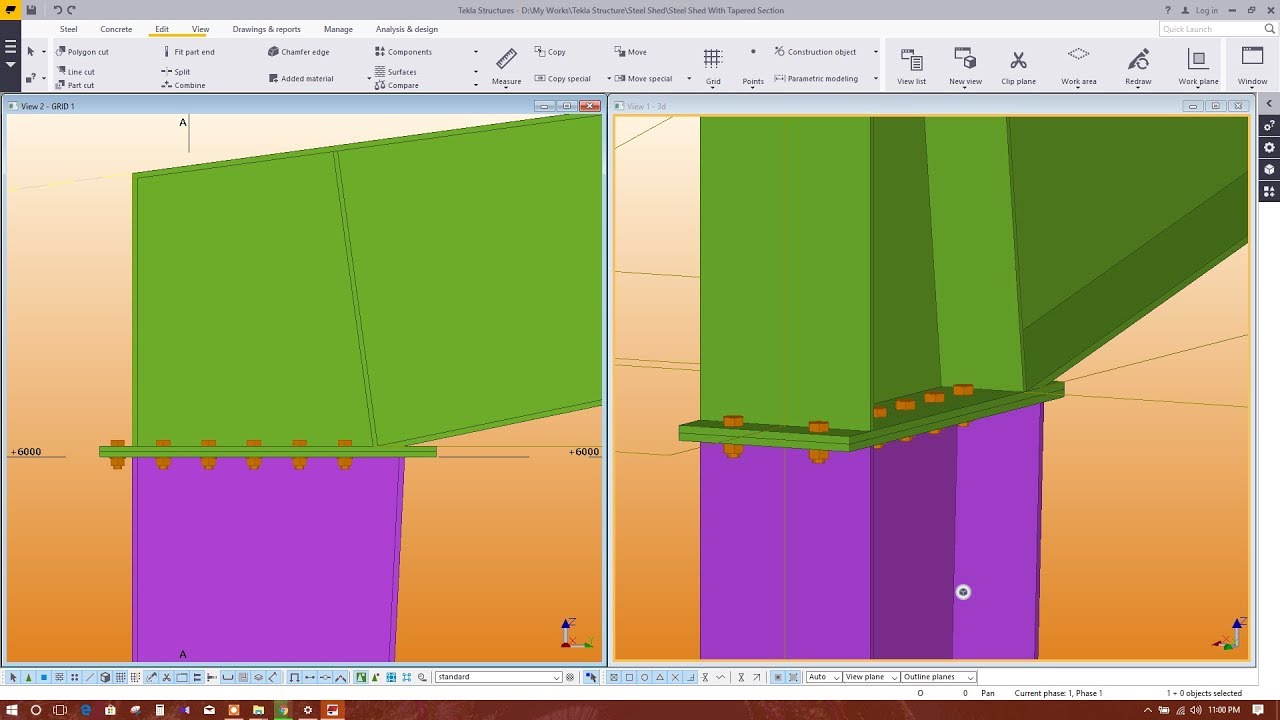Open the Outline planes rendering dropdown
This screenshot has height=720, width=1280.
point(935,677)
